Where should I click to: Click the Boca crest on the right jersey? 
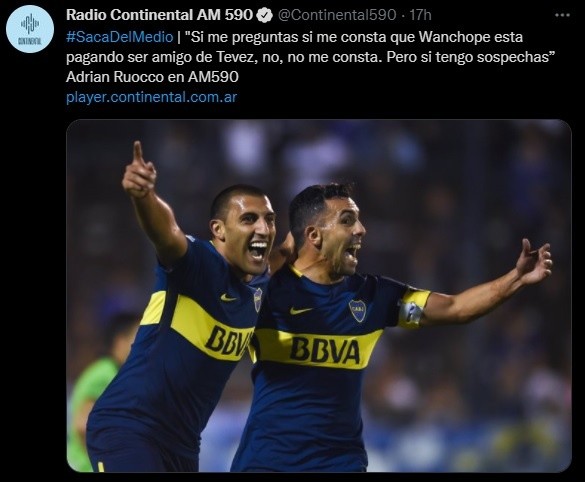[357, 310]
